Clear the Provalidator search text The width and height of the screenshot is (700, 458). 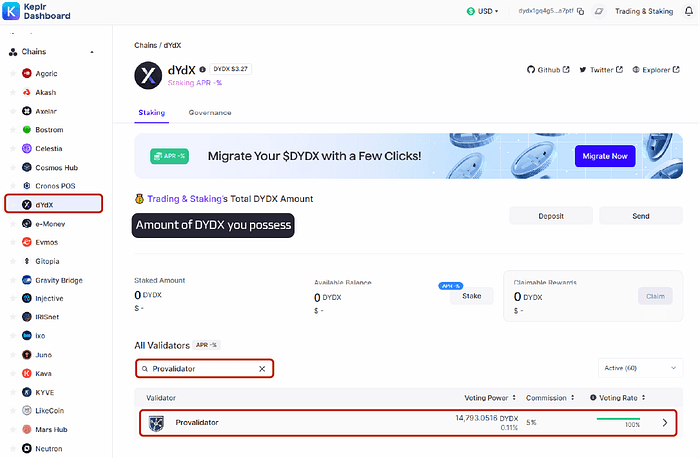point(262,369)
